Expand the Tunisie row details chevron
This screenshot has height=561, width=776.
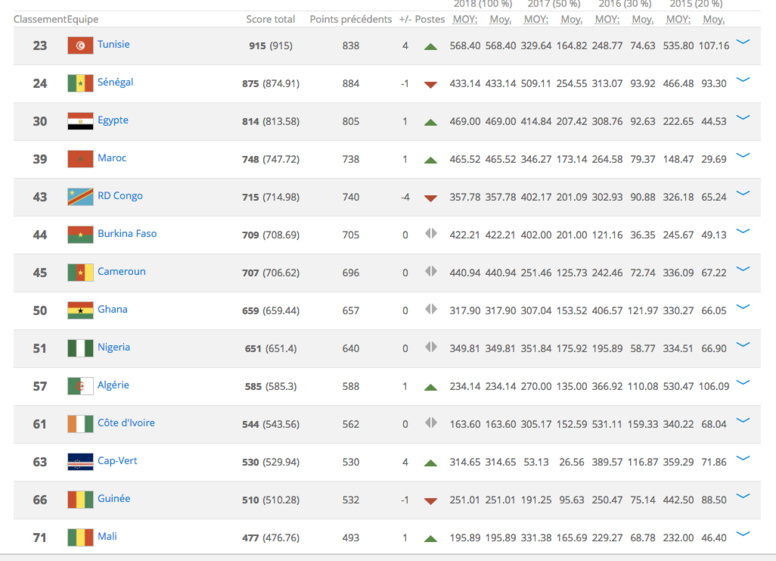743,43
